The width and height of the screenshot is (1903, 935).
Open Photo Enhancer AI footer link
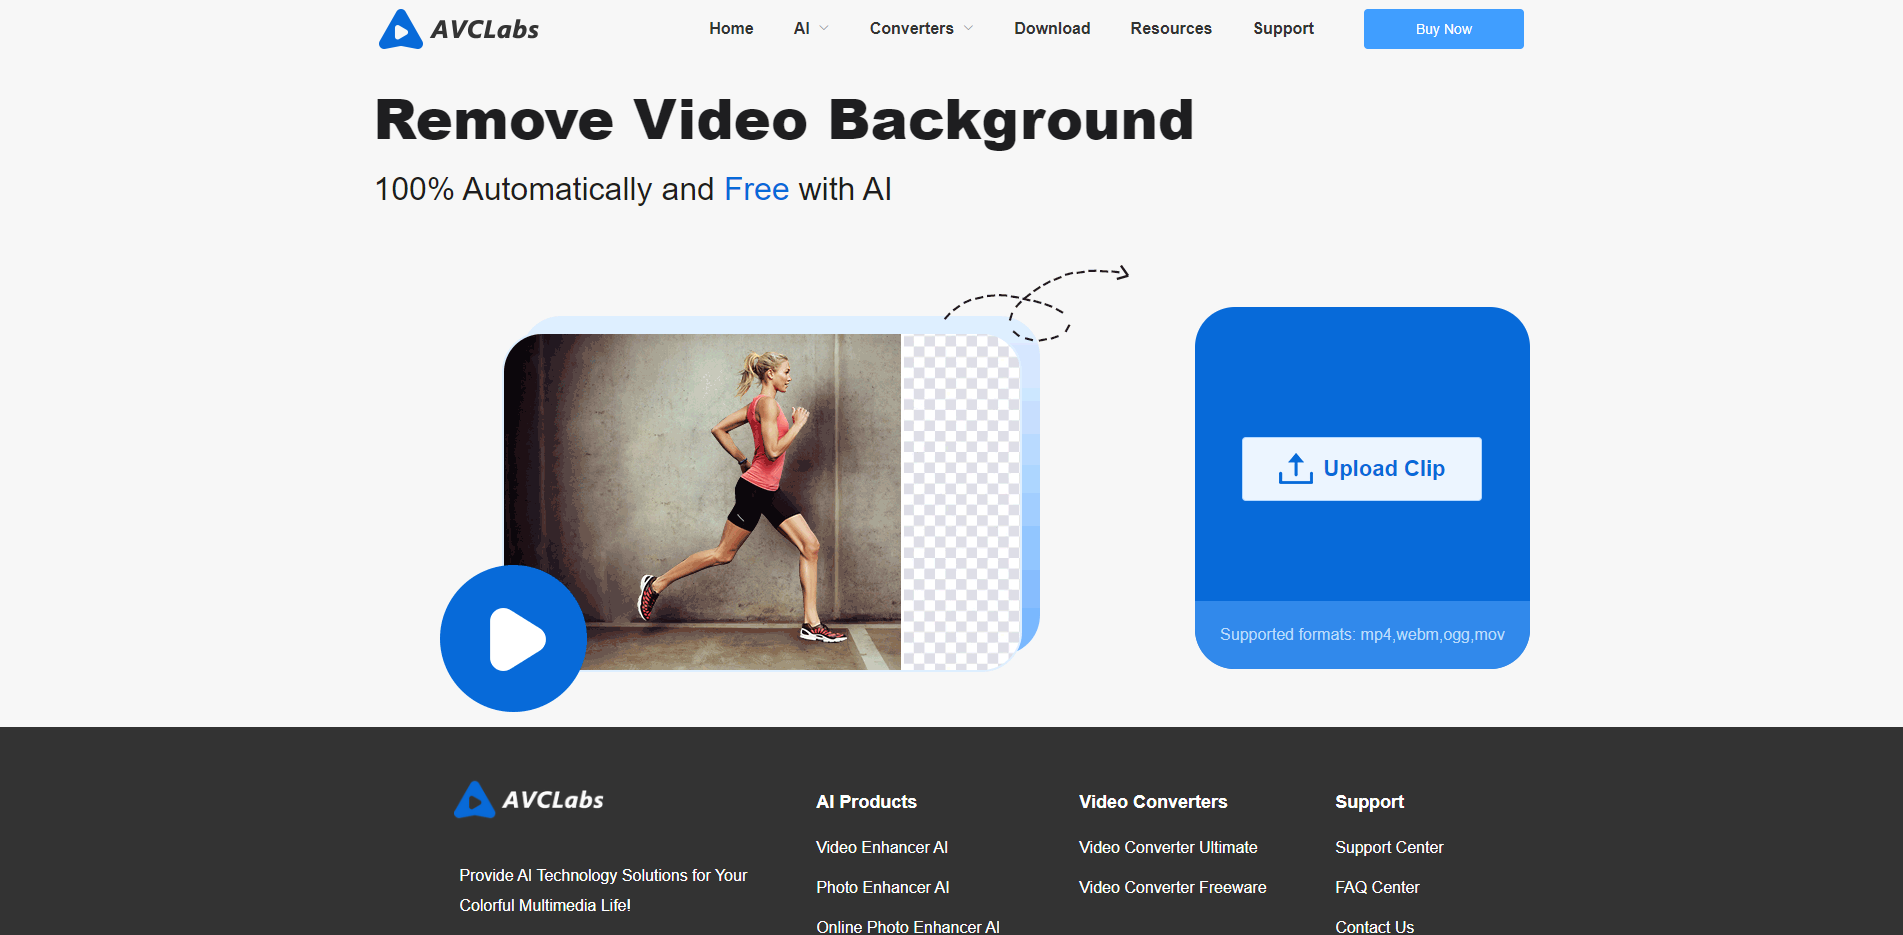(x=883, y=887)
